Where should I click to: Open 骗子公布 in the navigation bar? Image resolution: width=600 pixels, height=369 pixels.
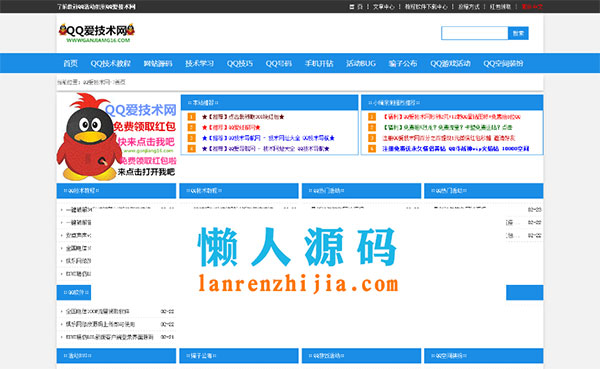click(403, 64)
